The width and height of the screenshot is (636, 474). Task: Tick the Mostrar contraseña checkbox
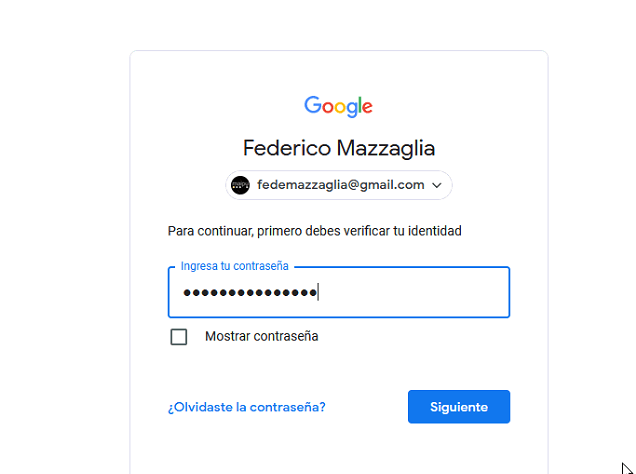pyautogui.click(x=179, y=337)
